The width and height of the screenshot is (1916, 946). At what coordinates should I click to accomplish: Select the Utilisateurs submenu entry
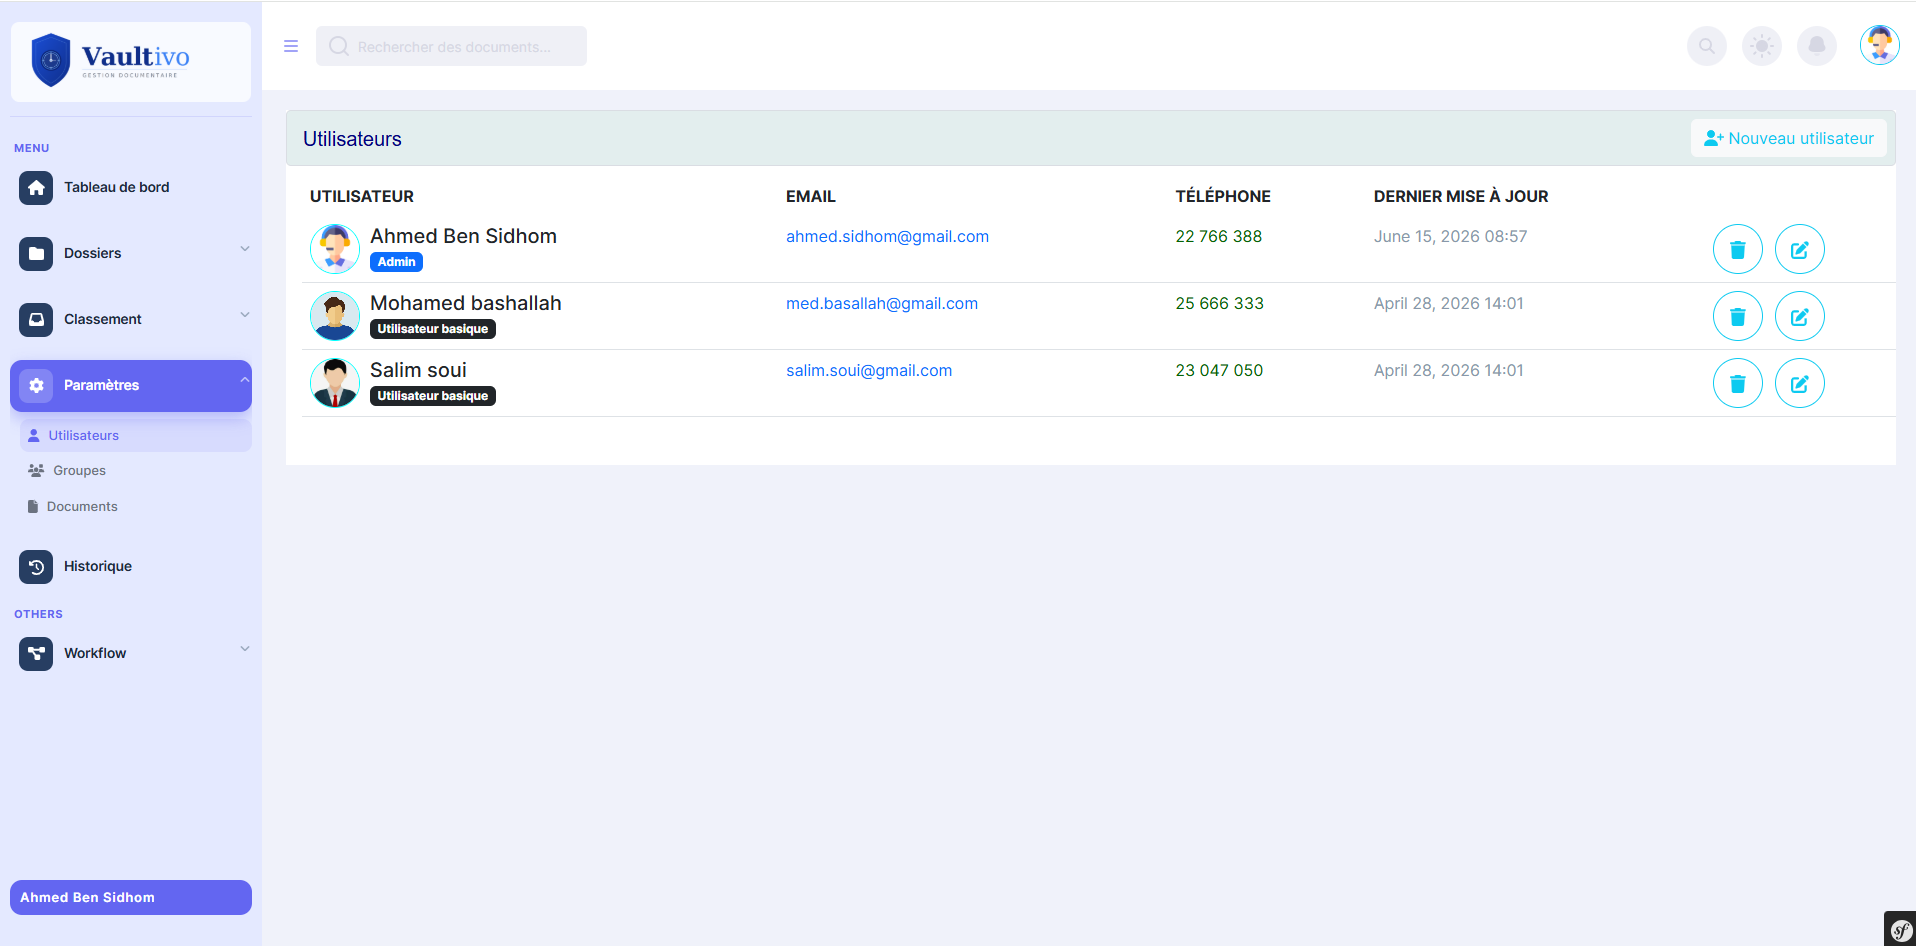[x=135, y=435]
